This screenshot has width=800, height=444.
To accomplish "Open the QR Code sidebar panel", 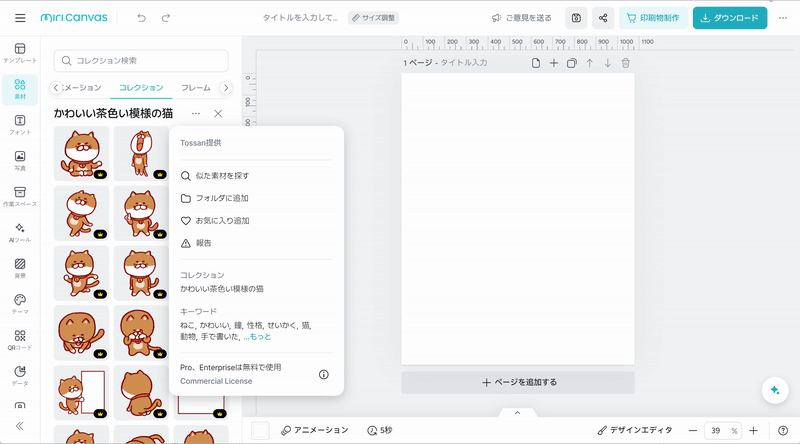I will pos(20,340).
